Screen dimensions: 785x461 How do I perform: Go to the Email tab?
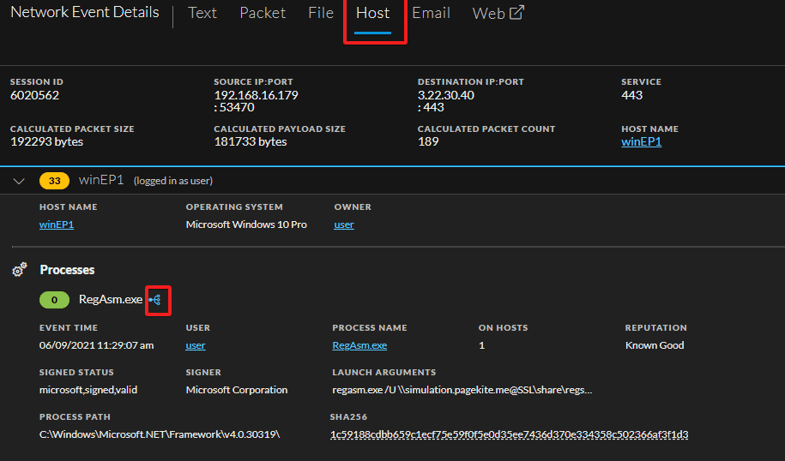tap(431, 13)
